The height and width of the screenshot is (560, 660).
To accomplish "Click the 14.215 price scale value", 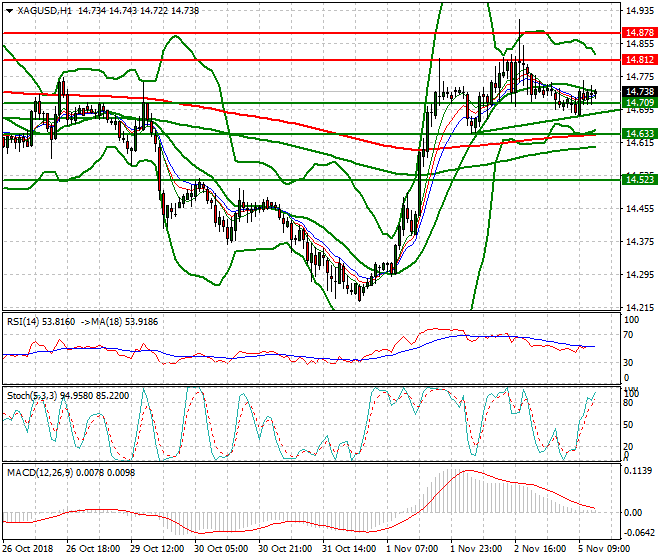I will 640,308.
